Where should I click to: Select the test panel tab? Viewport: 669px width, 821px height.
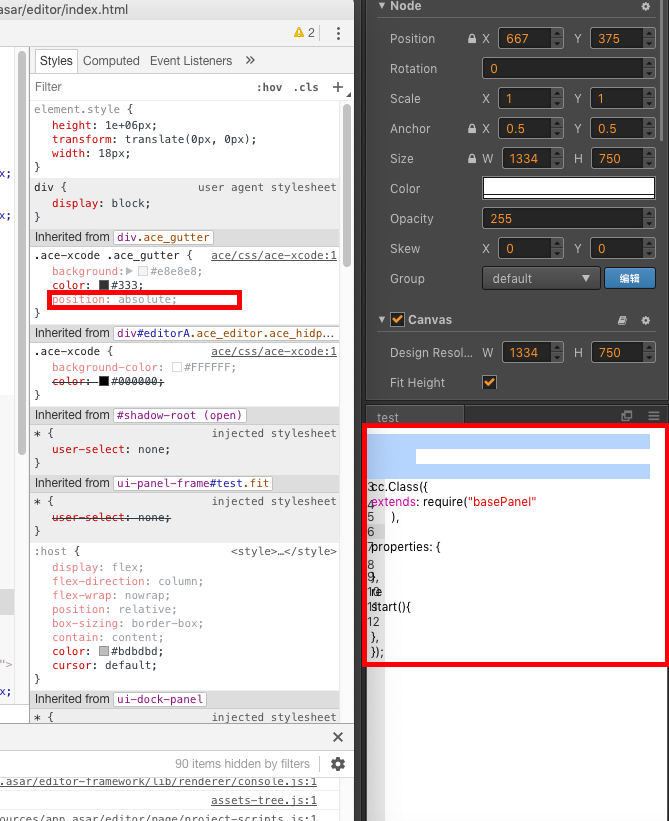(x=415, y=416)
